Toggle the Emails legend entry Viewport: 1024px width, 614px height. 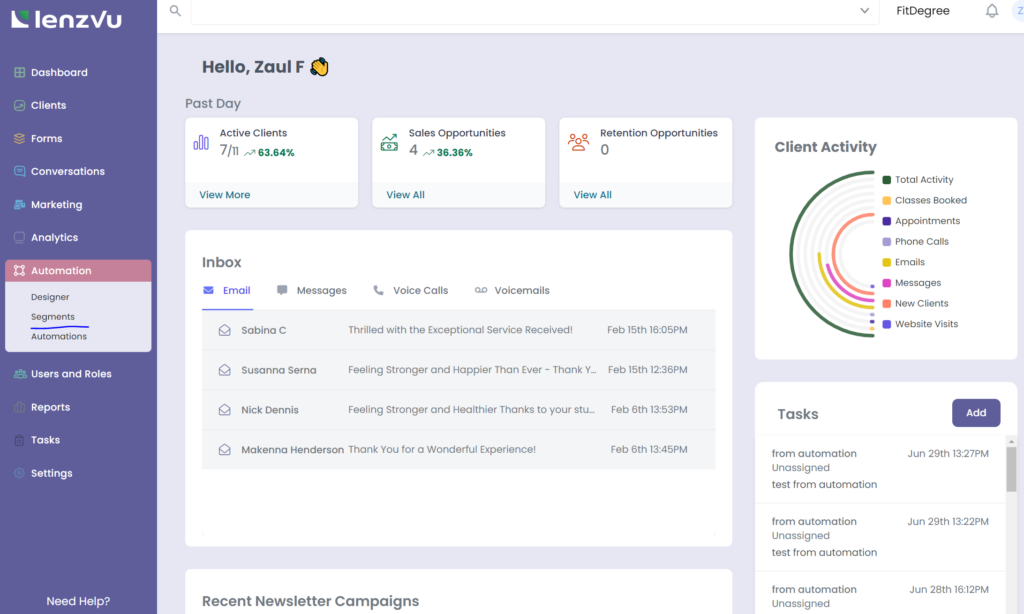coord(910,262)
